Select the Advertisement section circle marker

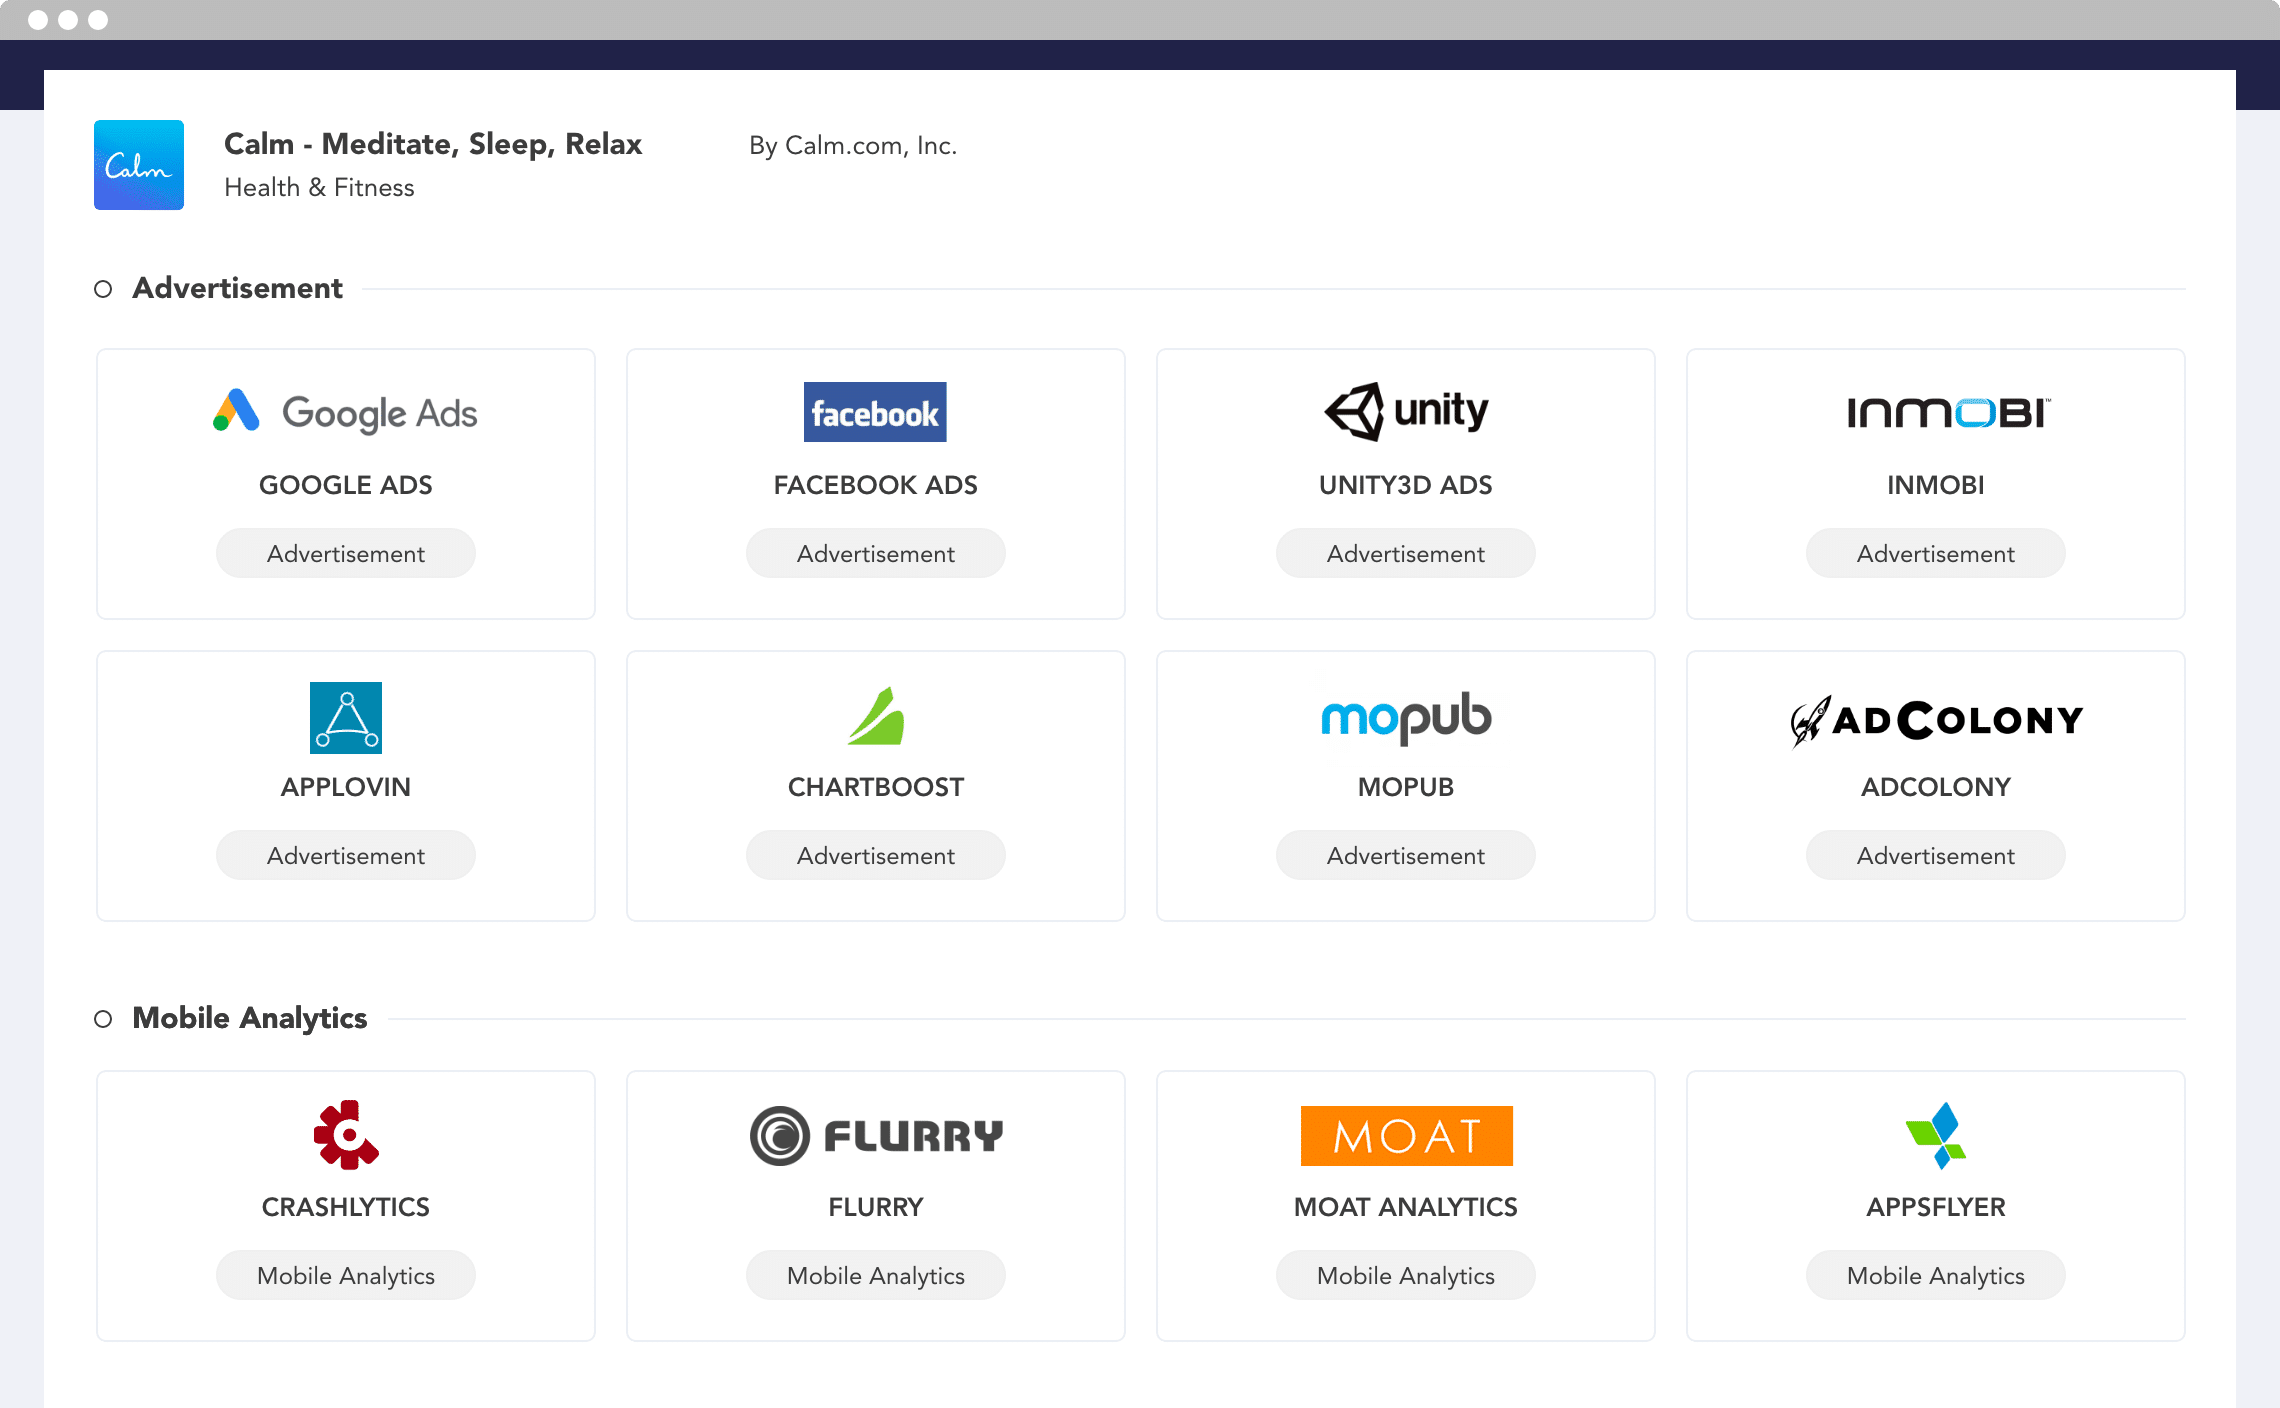point(103,289)
